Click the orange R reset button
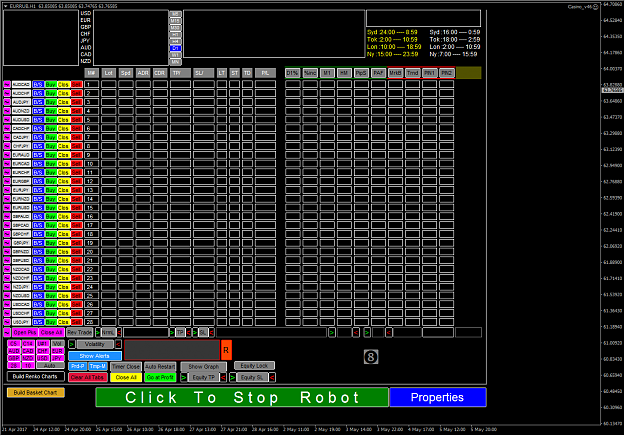 click(x=226, y=350)
